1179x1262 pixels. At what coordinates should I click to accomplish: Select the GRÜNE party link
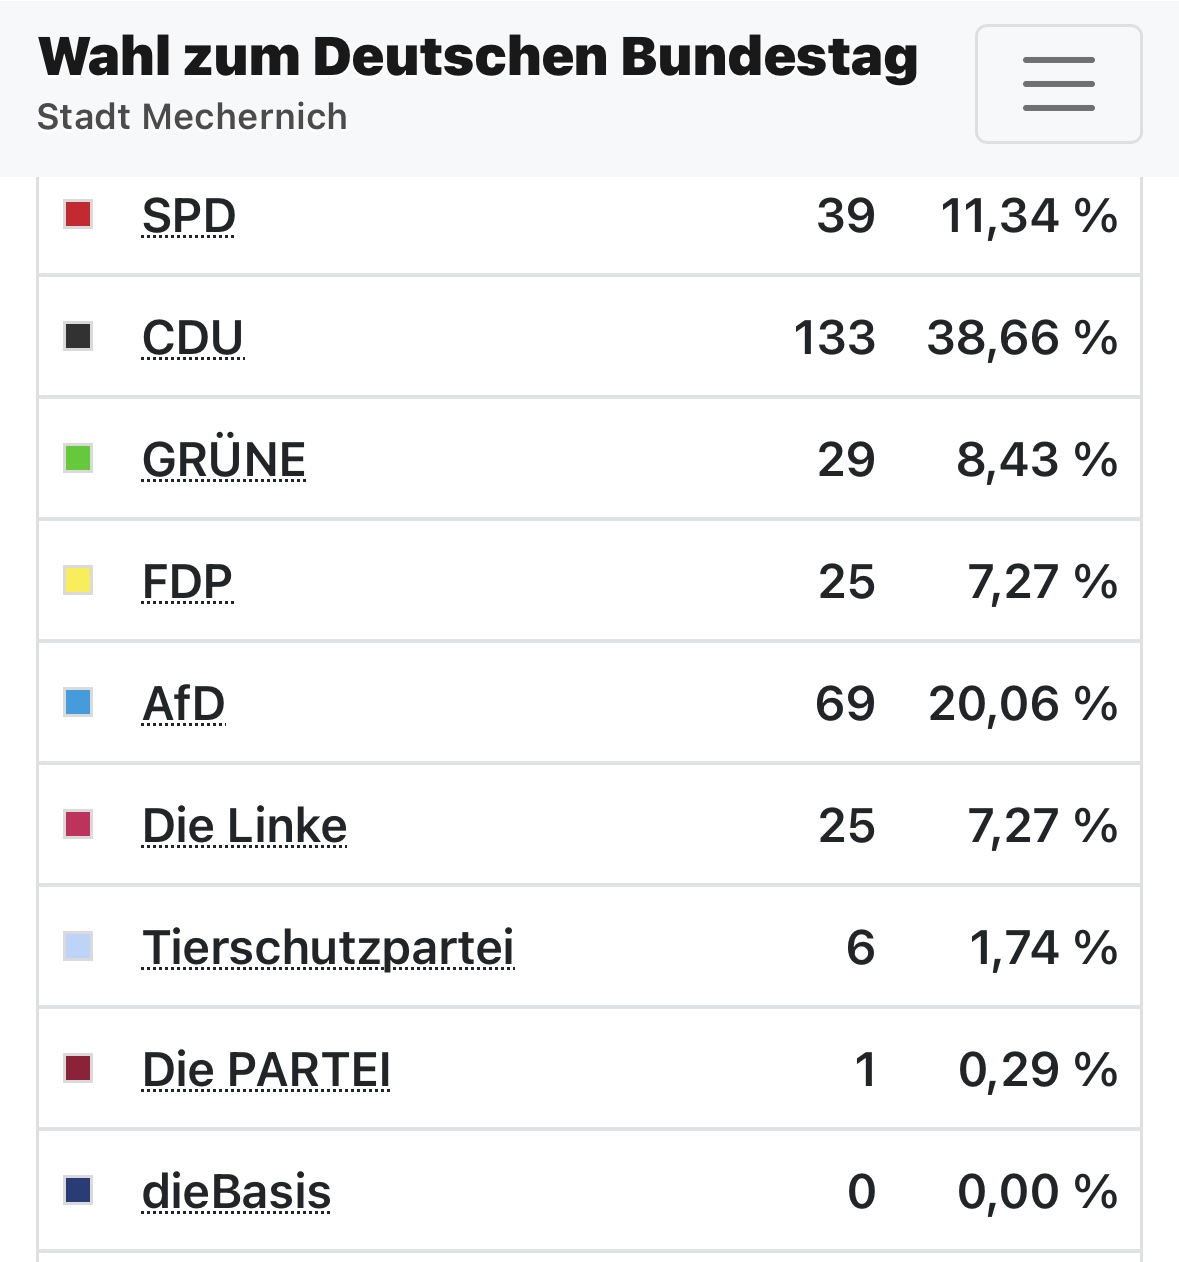point(224,460)
